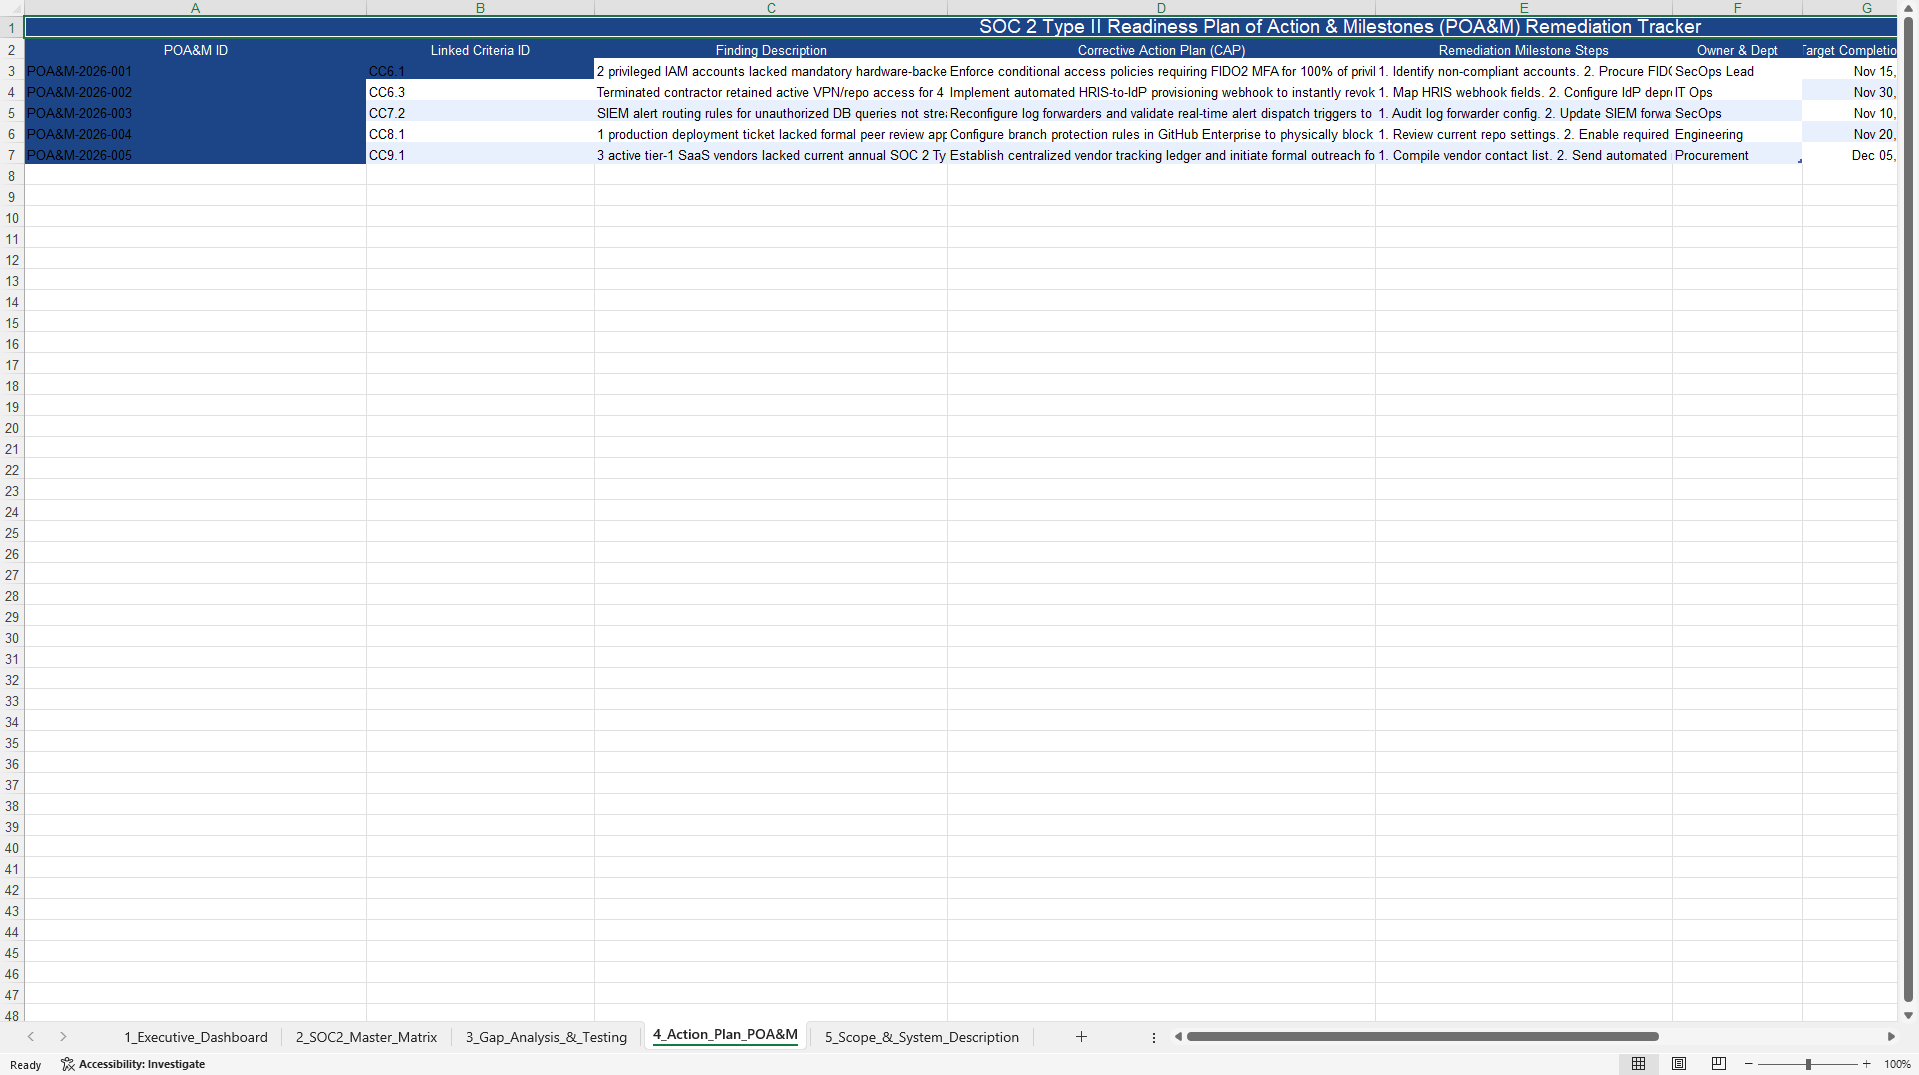The height and width of the screenshot is (1075, 1919).
Task: Click the Finding Description column heading cell
Action: (771, 50)
